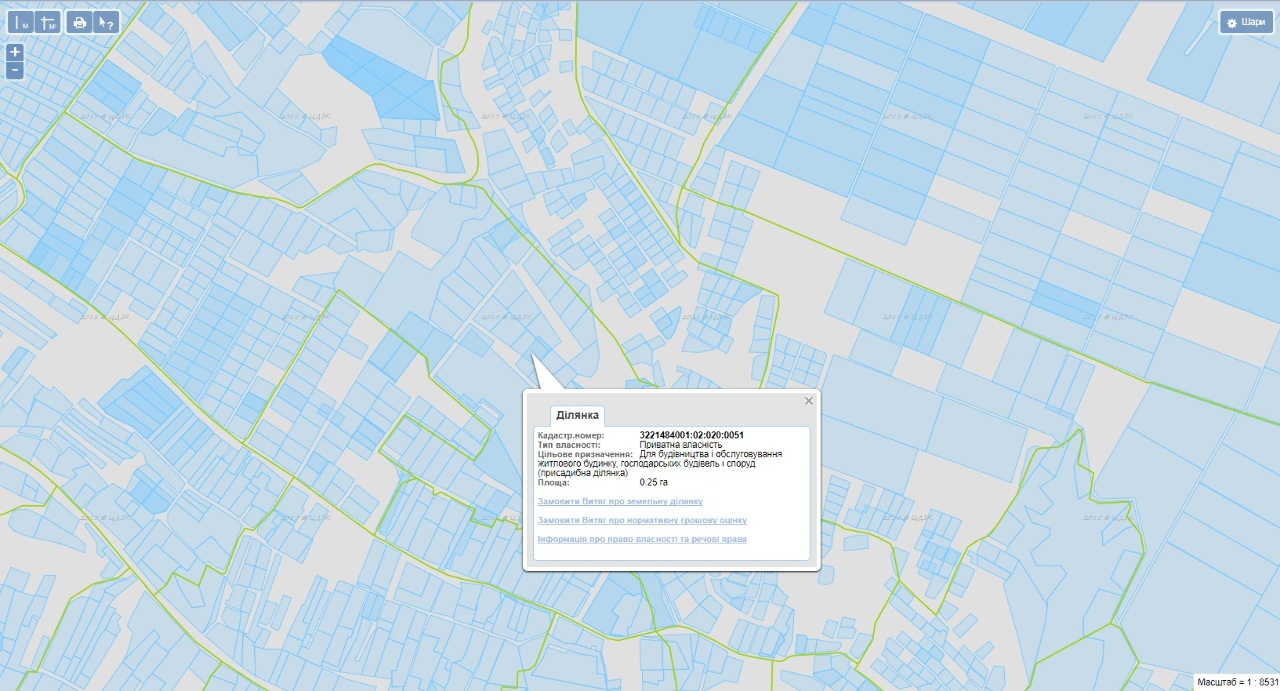Activate the parcel info query cursor tool
The width and height of the screenshot is (1280, 691).
tap(106, 22)
